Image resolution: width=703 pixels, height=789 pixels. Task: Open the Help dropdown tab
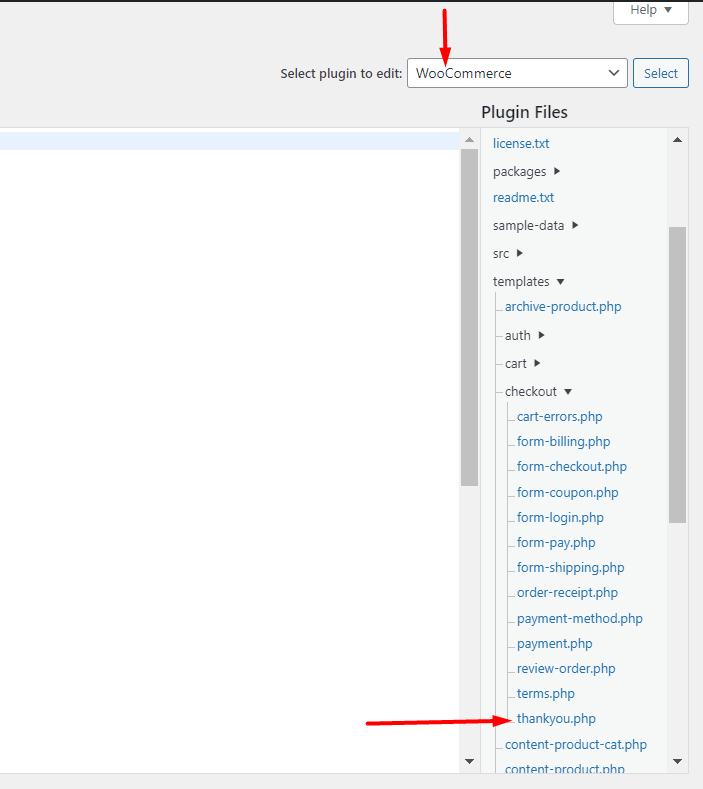click(651, 11)
